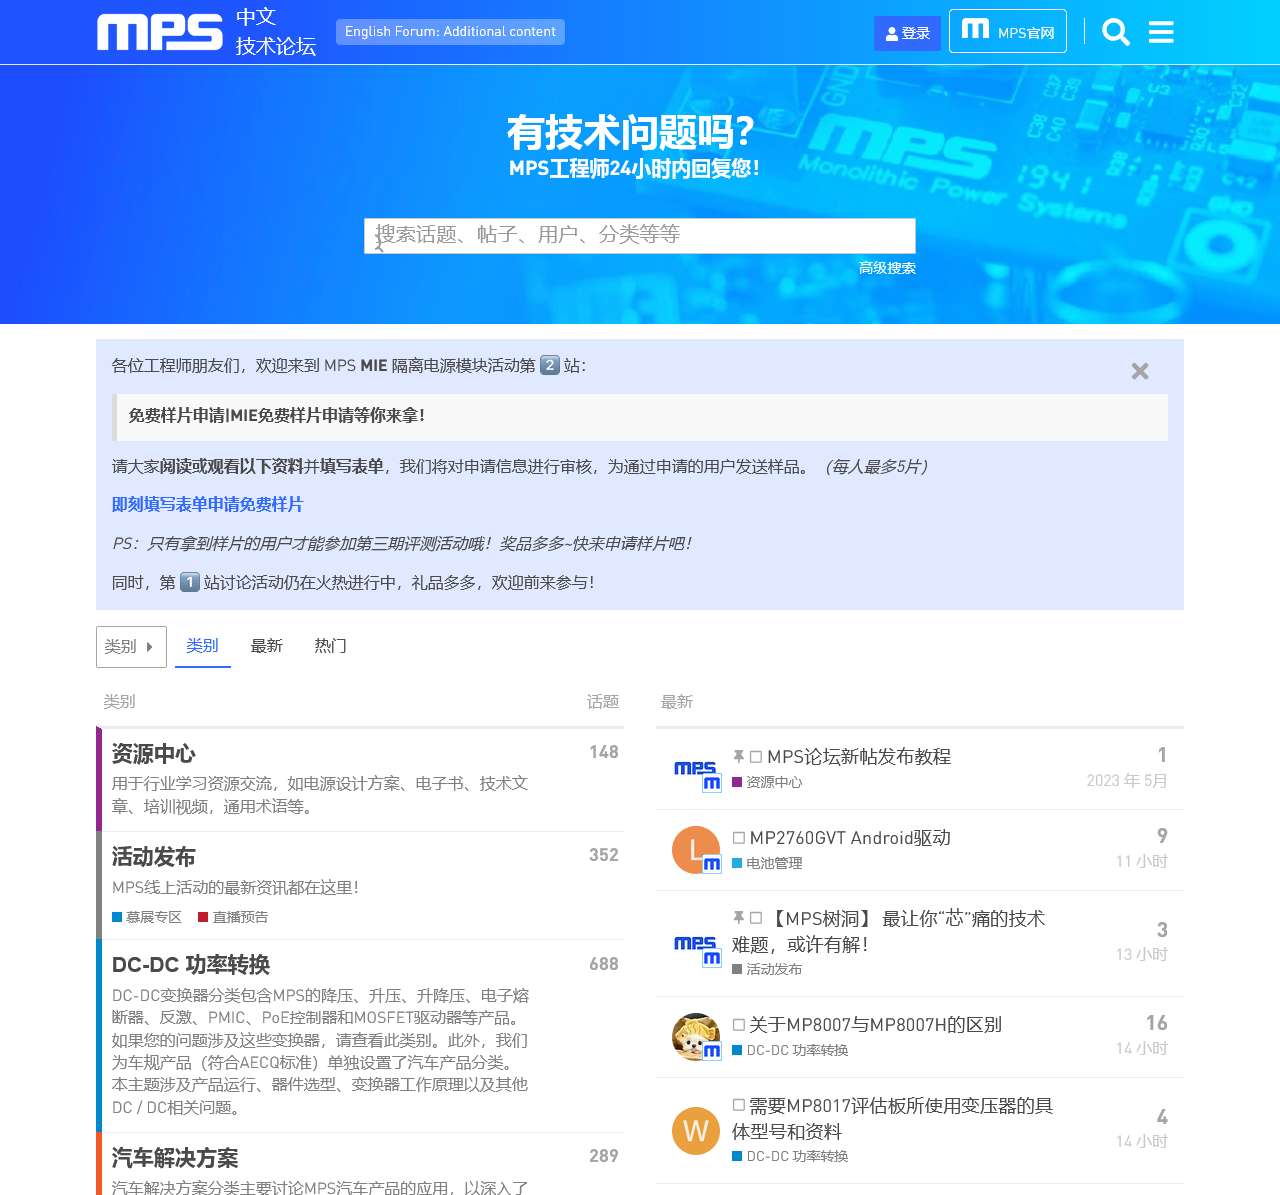Click topic count 688 for DC-DC
This screenshot has width=1280, height=1195.
pyautogui.click(x=604, y=964)
